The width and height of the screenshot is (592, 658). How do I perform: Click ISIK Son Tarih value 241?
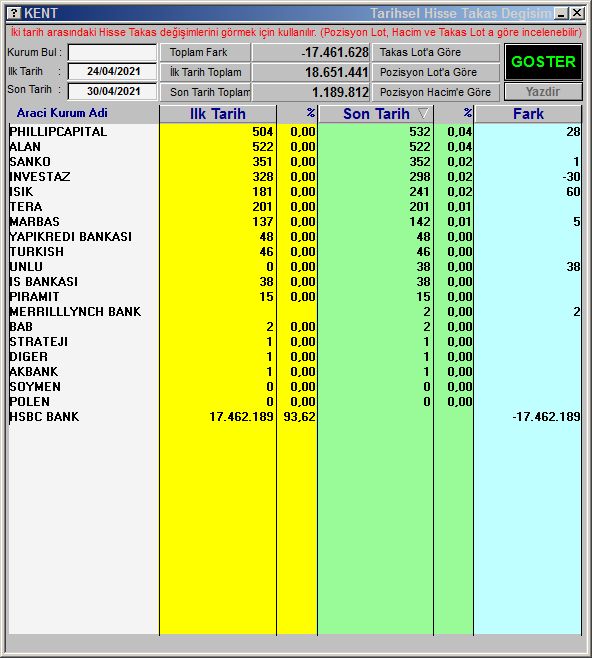(420, 192)
